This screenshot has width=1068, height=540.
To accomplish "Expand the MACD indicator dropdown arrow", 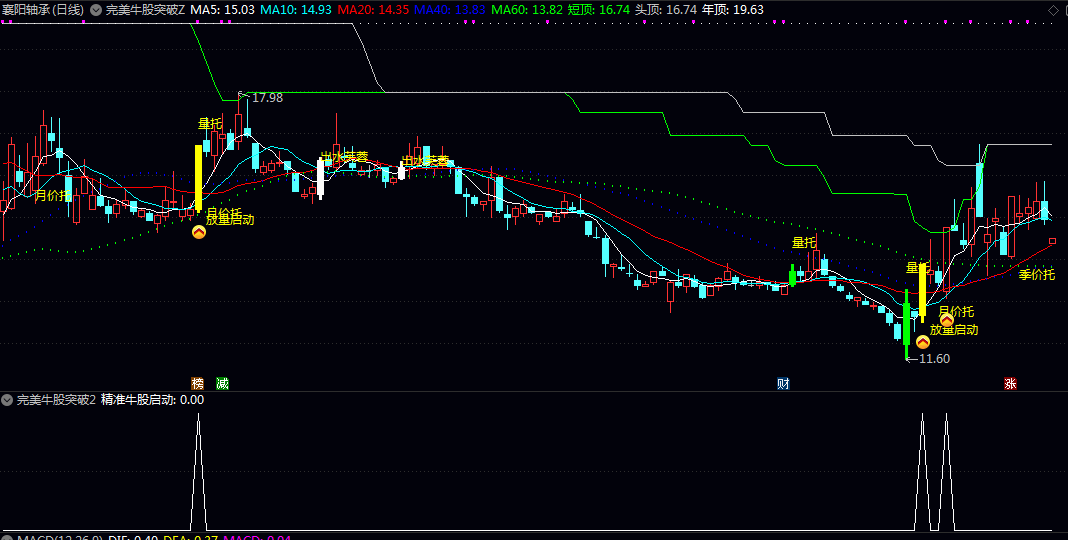I will point(8,537).
